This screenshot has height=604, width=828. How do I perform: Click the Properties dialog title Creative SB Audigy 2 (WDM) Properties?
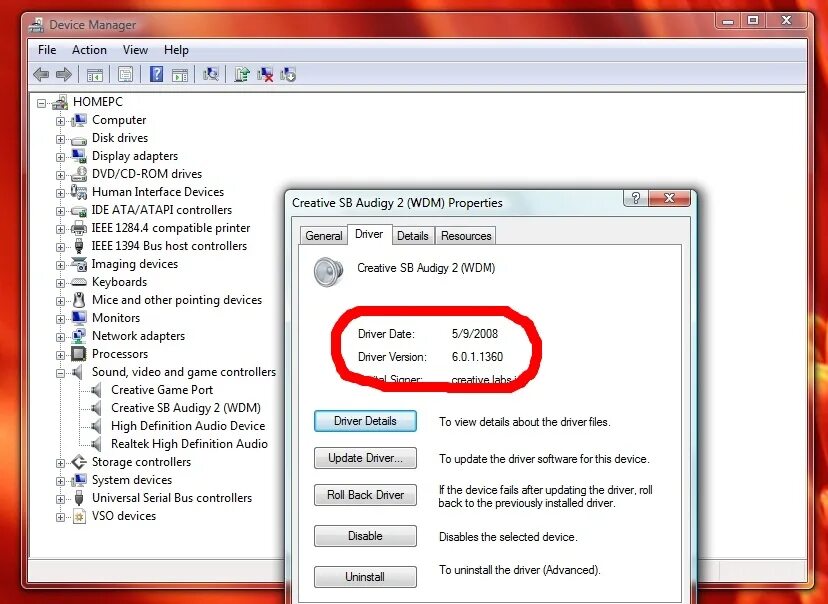397,203
